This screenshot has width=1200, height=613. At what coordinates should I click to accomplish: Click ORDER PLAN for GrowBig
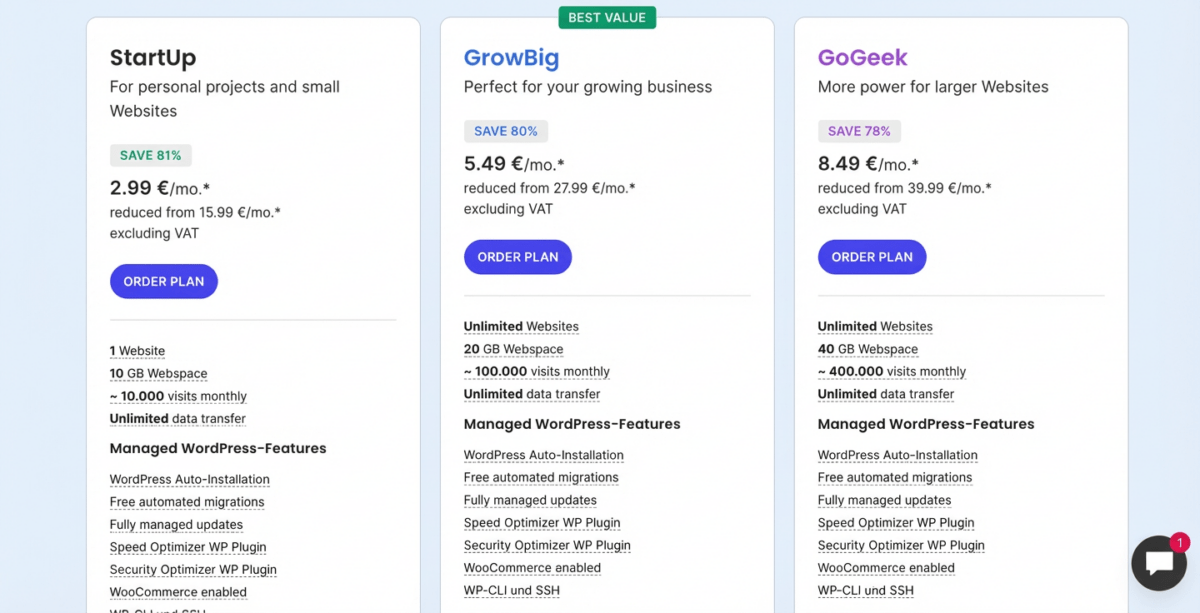pyautogui.click(x=517, y=256)
